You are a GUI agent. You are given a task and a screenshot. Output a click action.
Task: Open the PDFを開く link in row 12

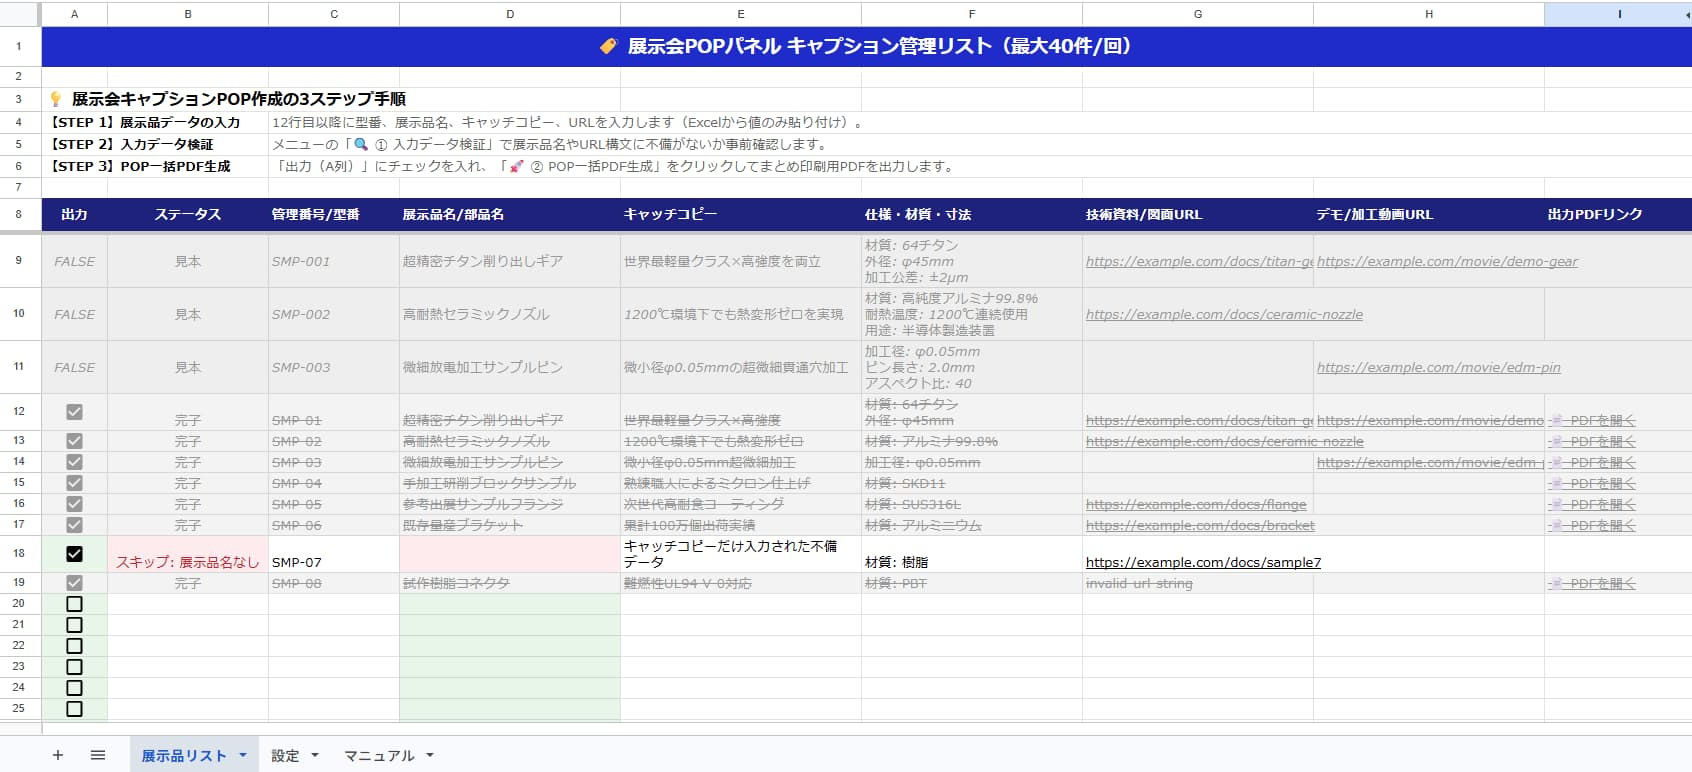[1592, 420]
